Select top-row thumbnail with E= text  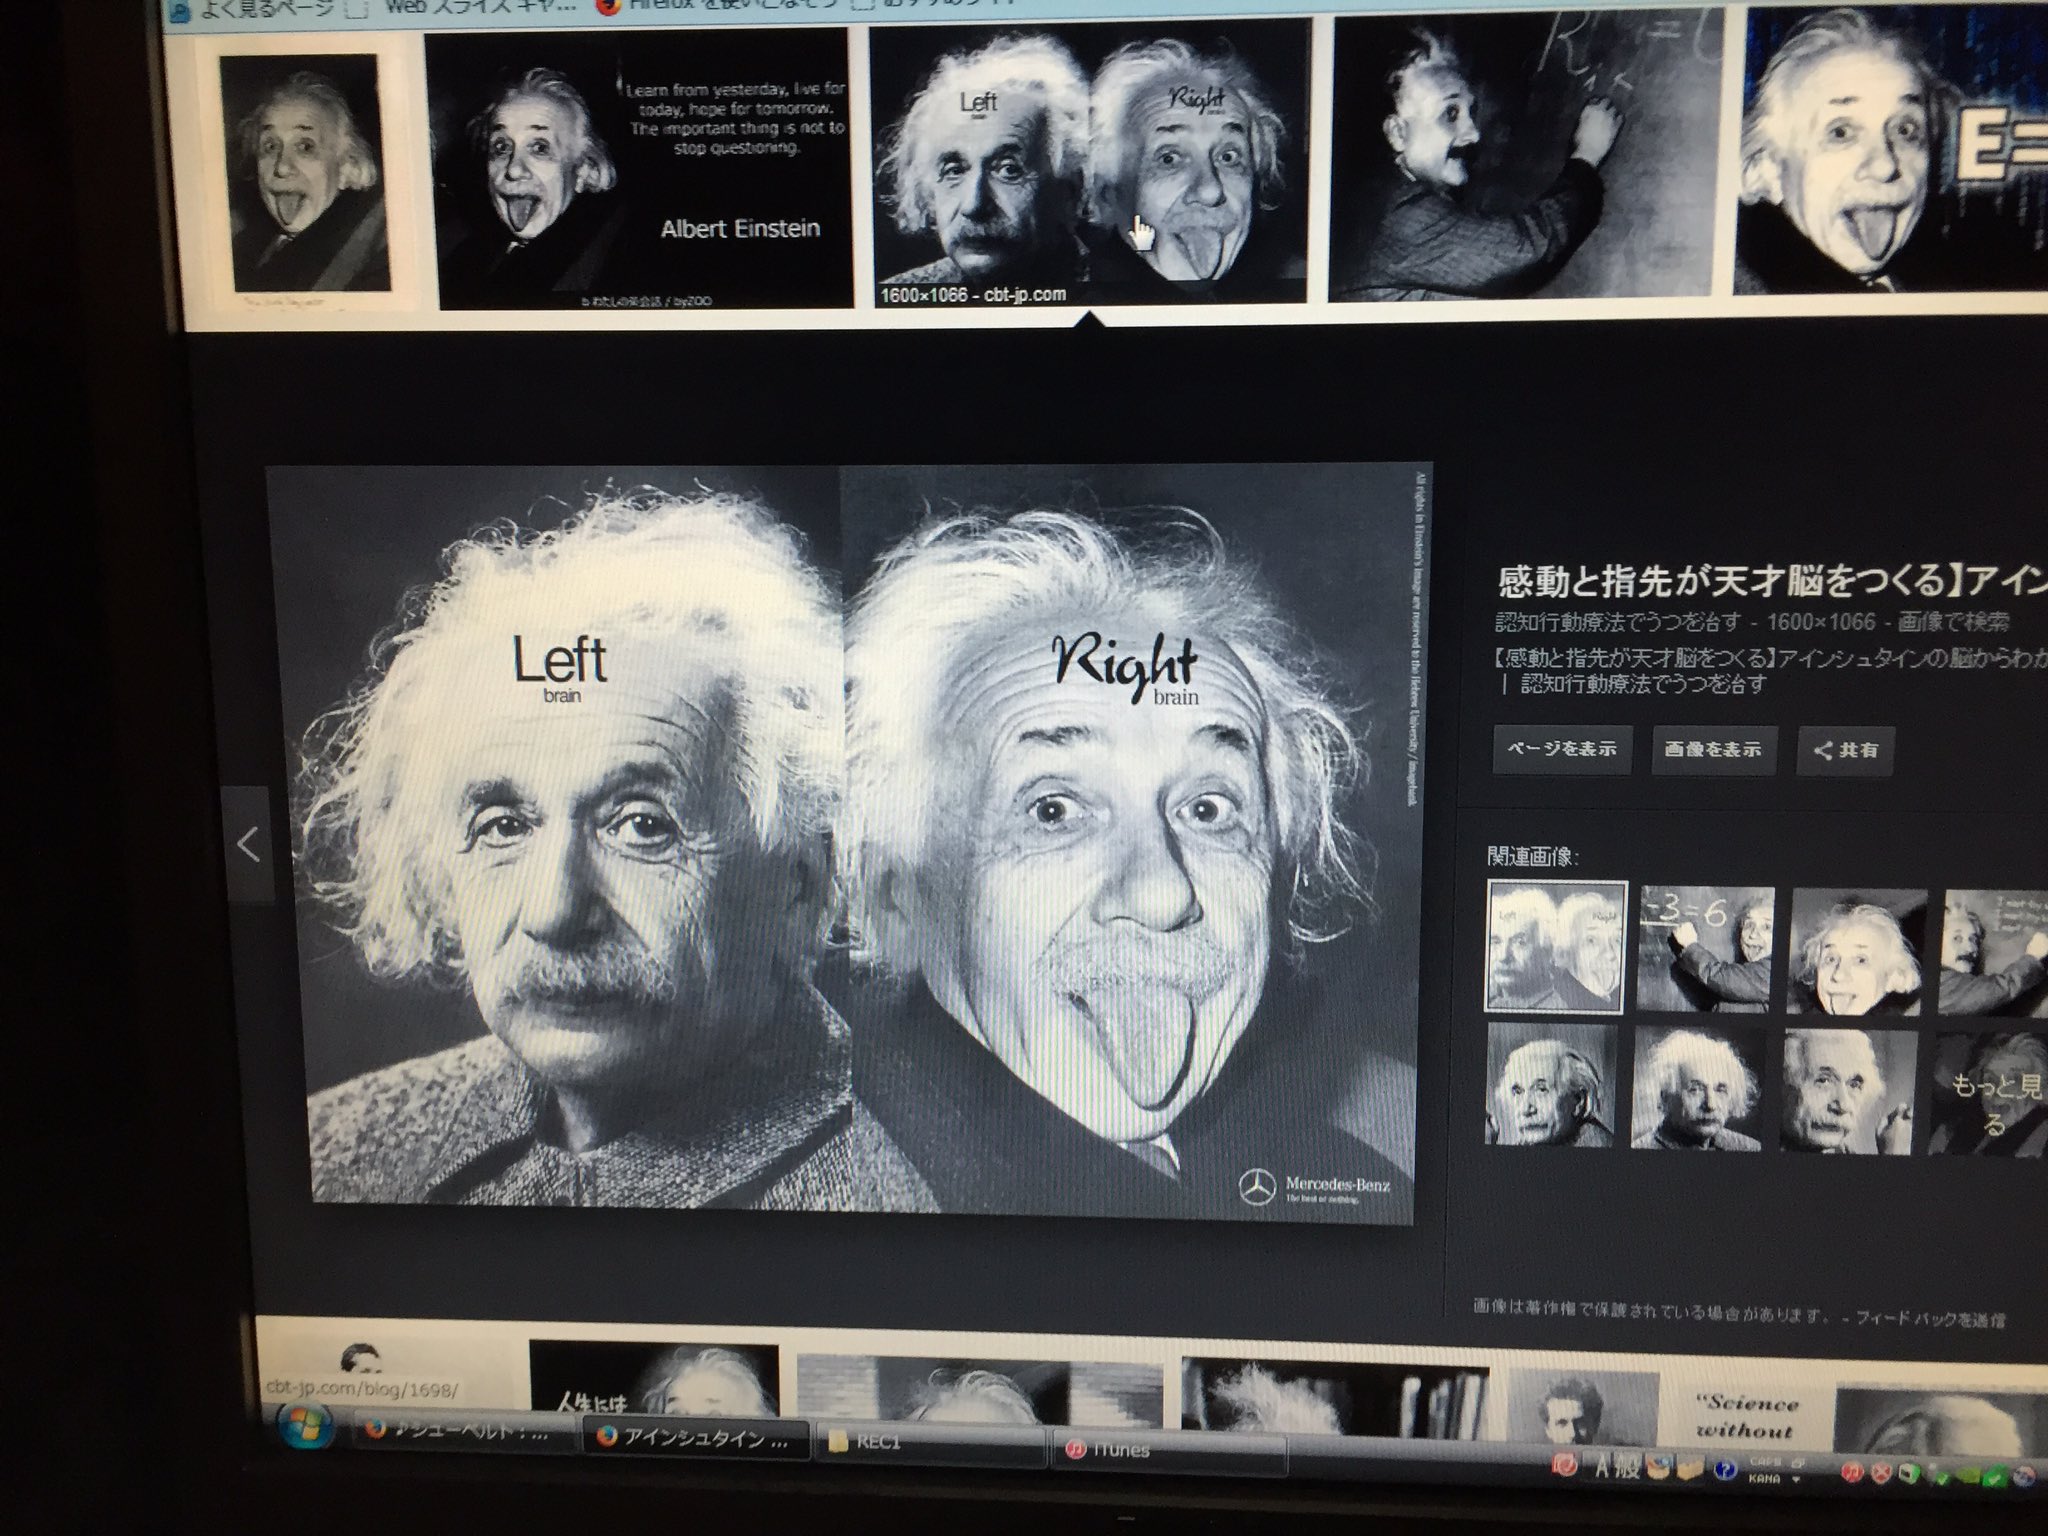[1892, 153]
